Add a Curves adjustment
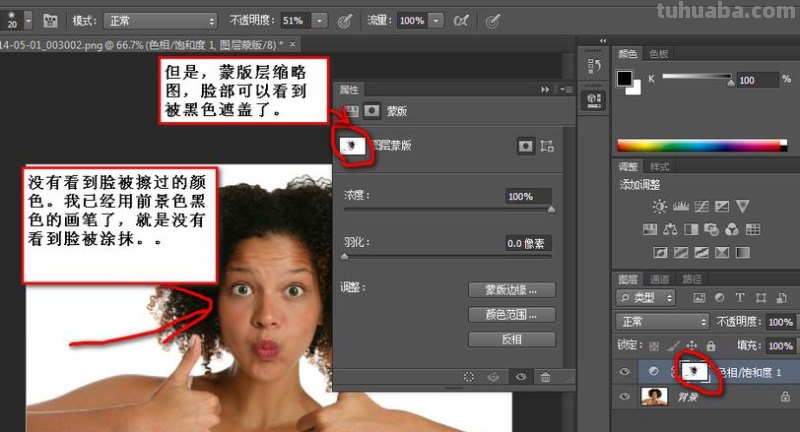The height and width of the screenshot is (432, 800). 702,207
